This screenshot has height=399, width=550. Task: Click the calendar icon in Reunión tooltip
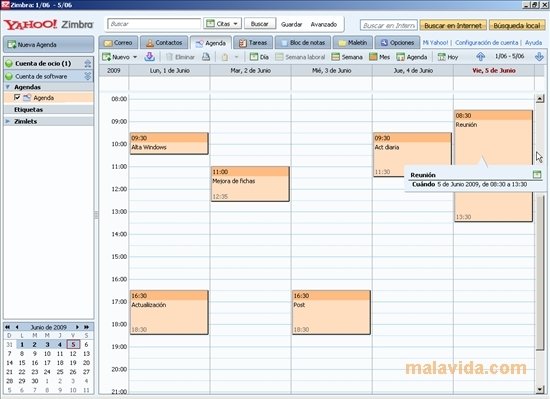537,175
